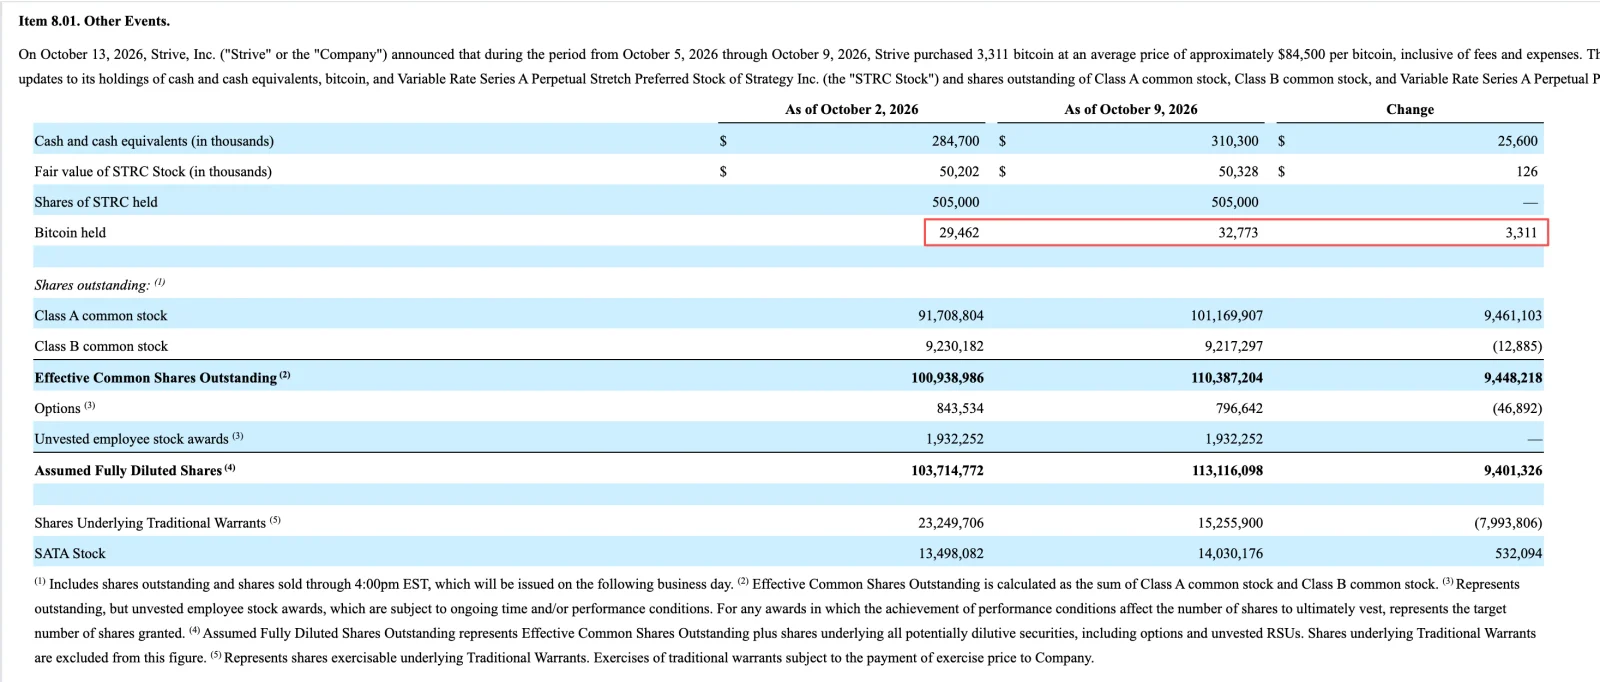Screen dimensions: 1600x682
Task: Click the STRC change value 126
Action: pyautogui.click(x=1527, y=171)
